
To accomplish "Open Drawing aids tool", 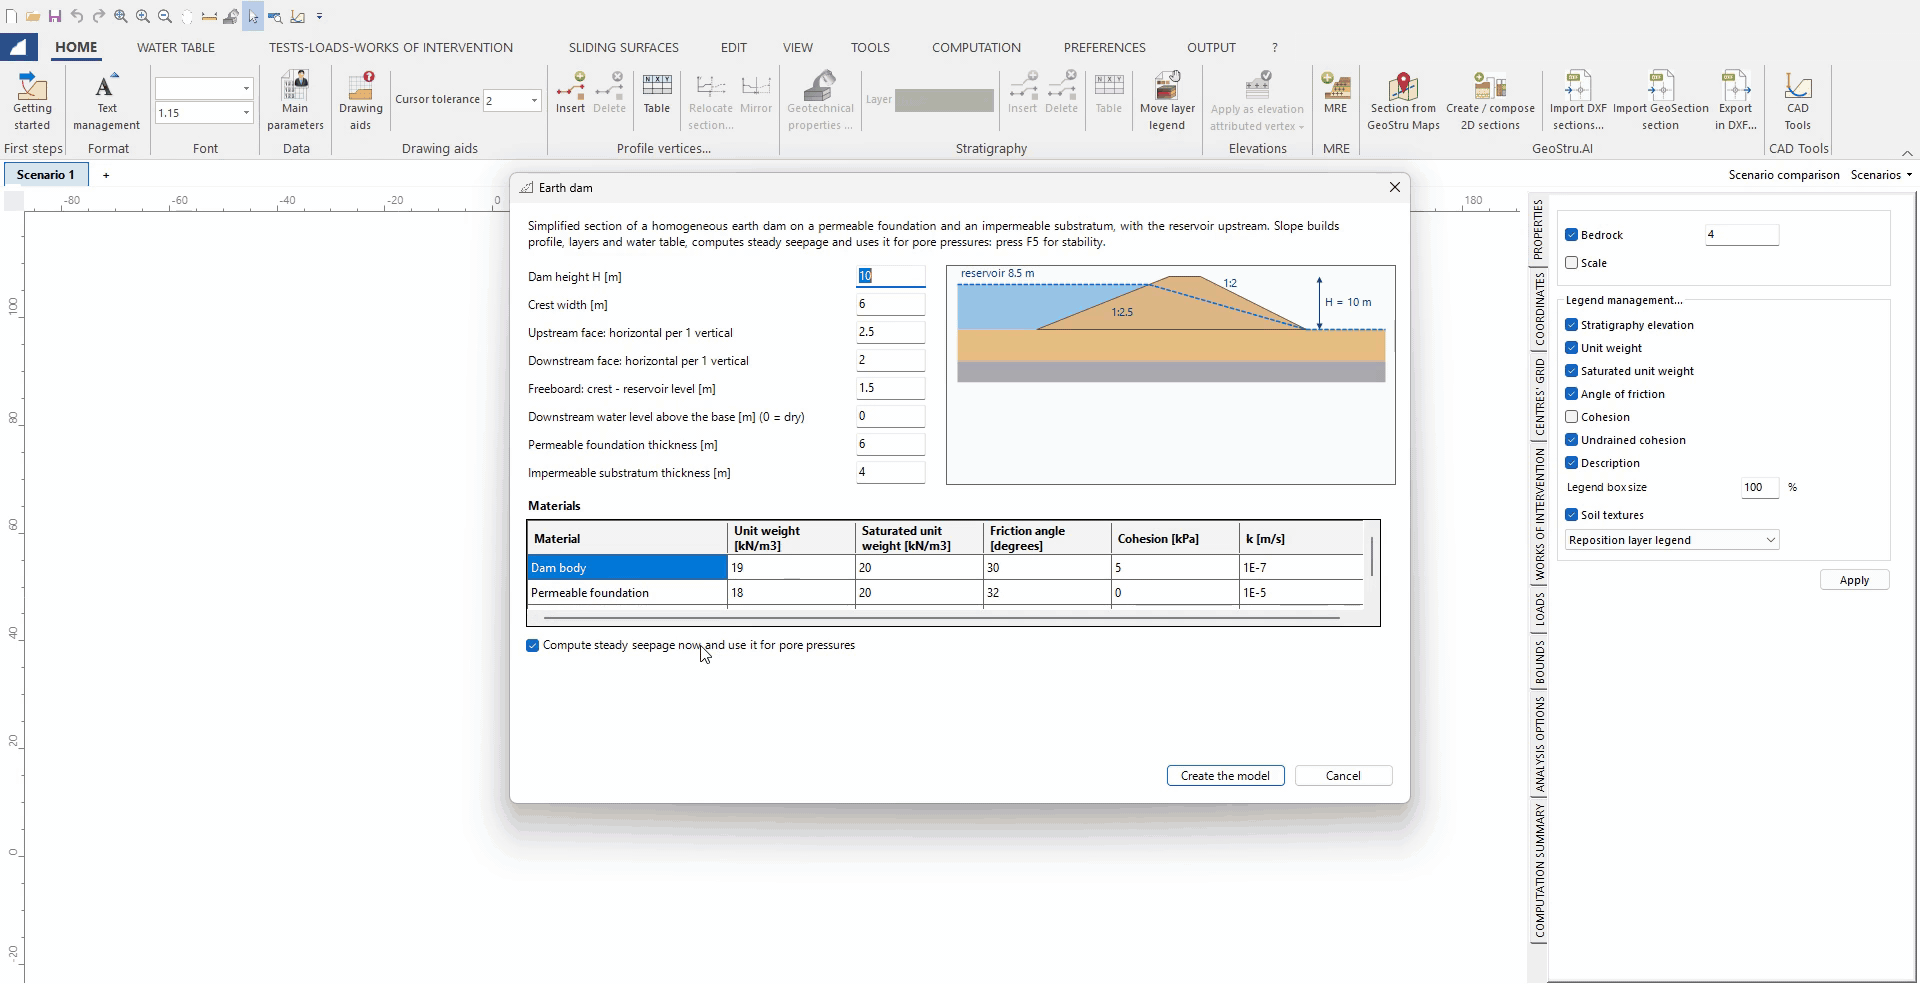I will (x=360, y=101).
